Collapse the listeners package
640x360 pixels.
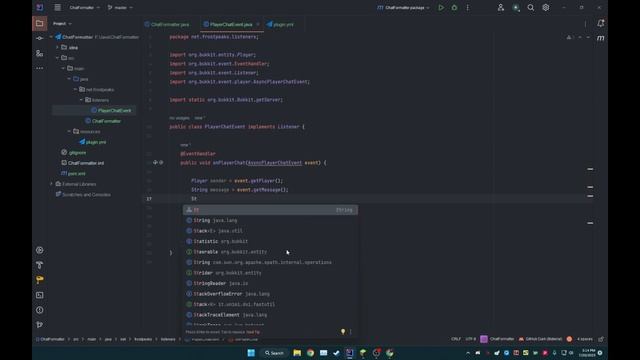(81, 100)
